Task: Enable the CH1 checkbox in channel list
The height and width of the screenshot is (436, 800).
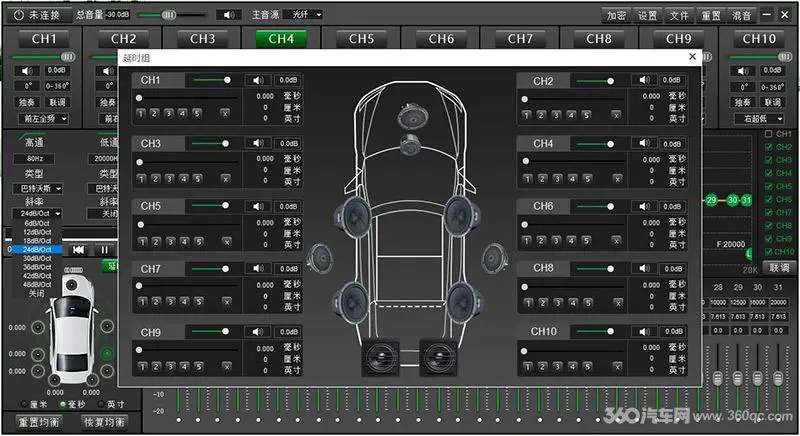Action: click(768, 134)
